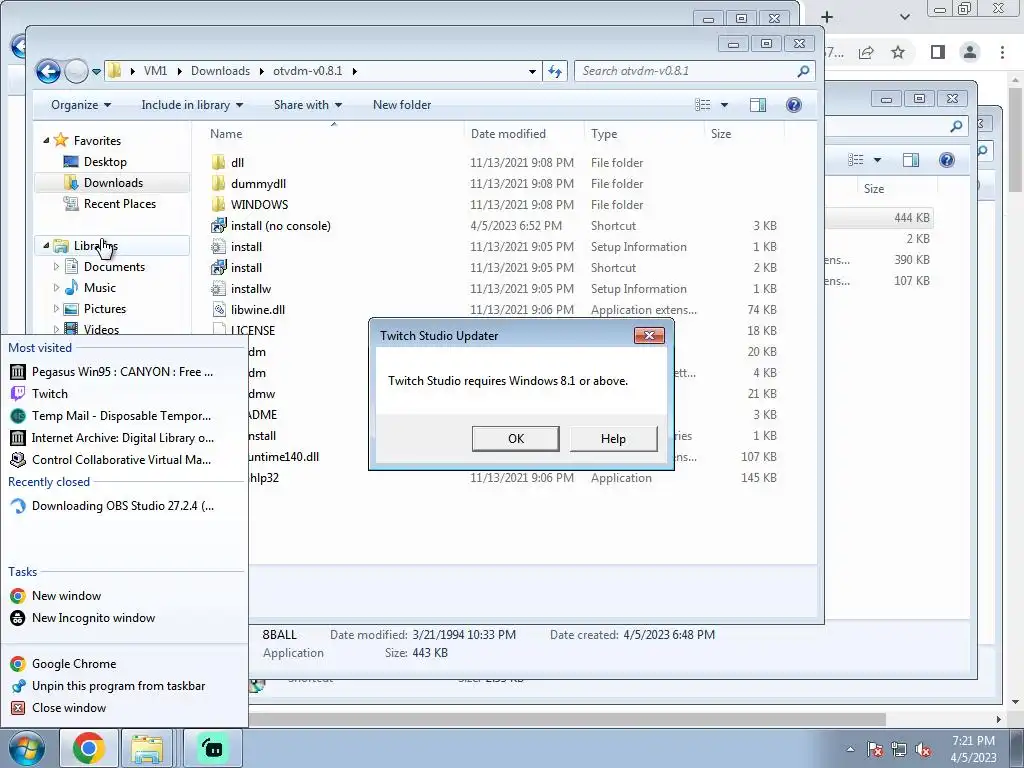1024x768 pixels.
Task: Sort files by Date modified column
Action: (508, 133)
